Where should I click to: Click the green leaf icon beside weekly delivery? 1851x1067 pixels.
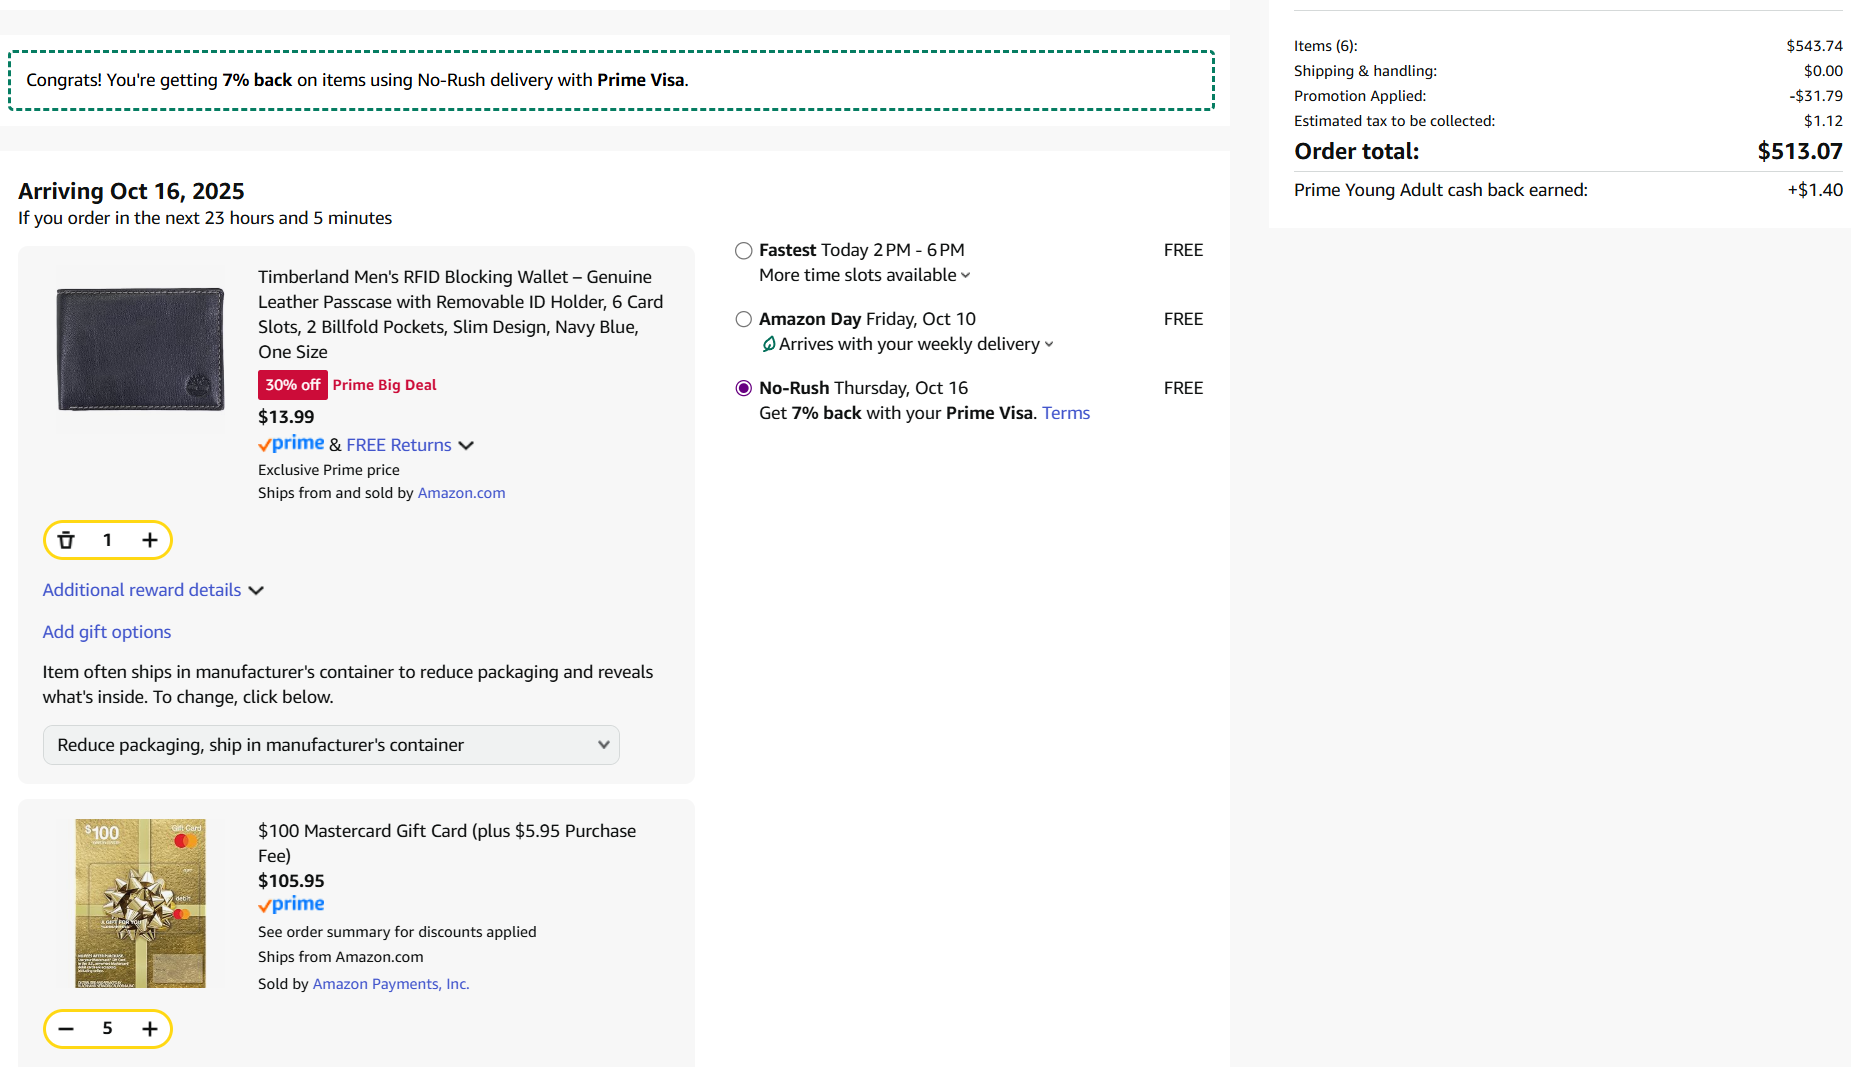point(768,344)
